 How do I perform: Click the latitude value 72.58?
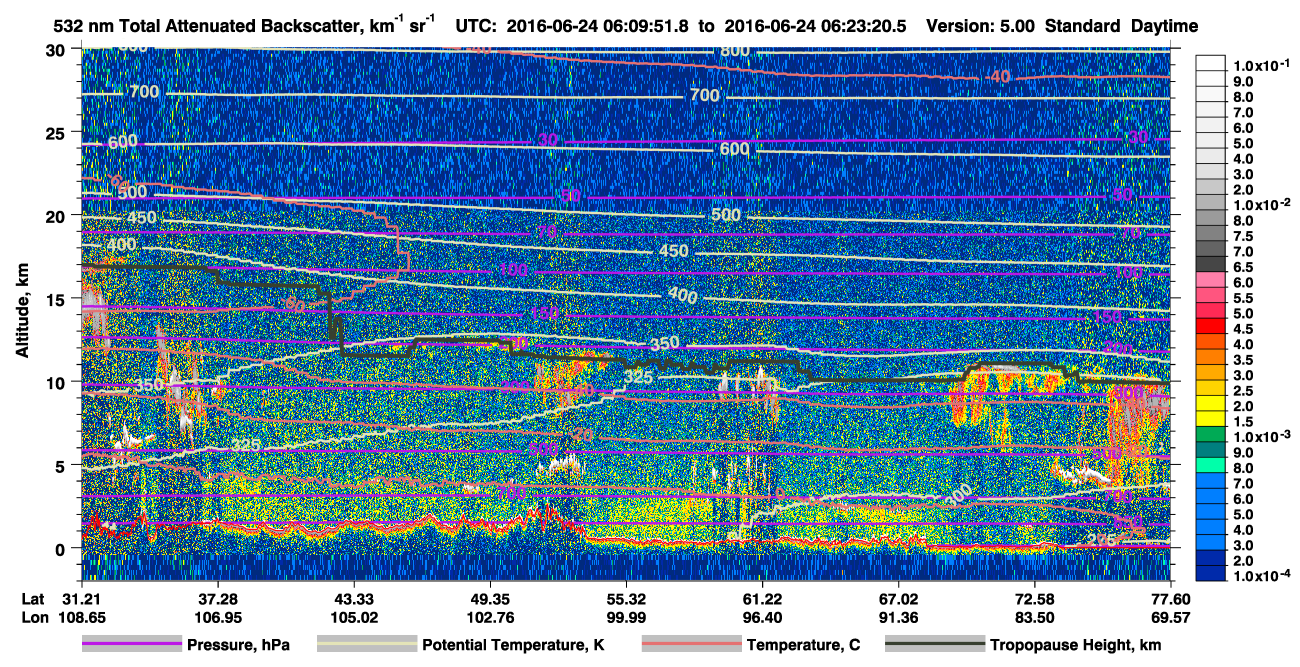pos(1034,598)
